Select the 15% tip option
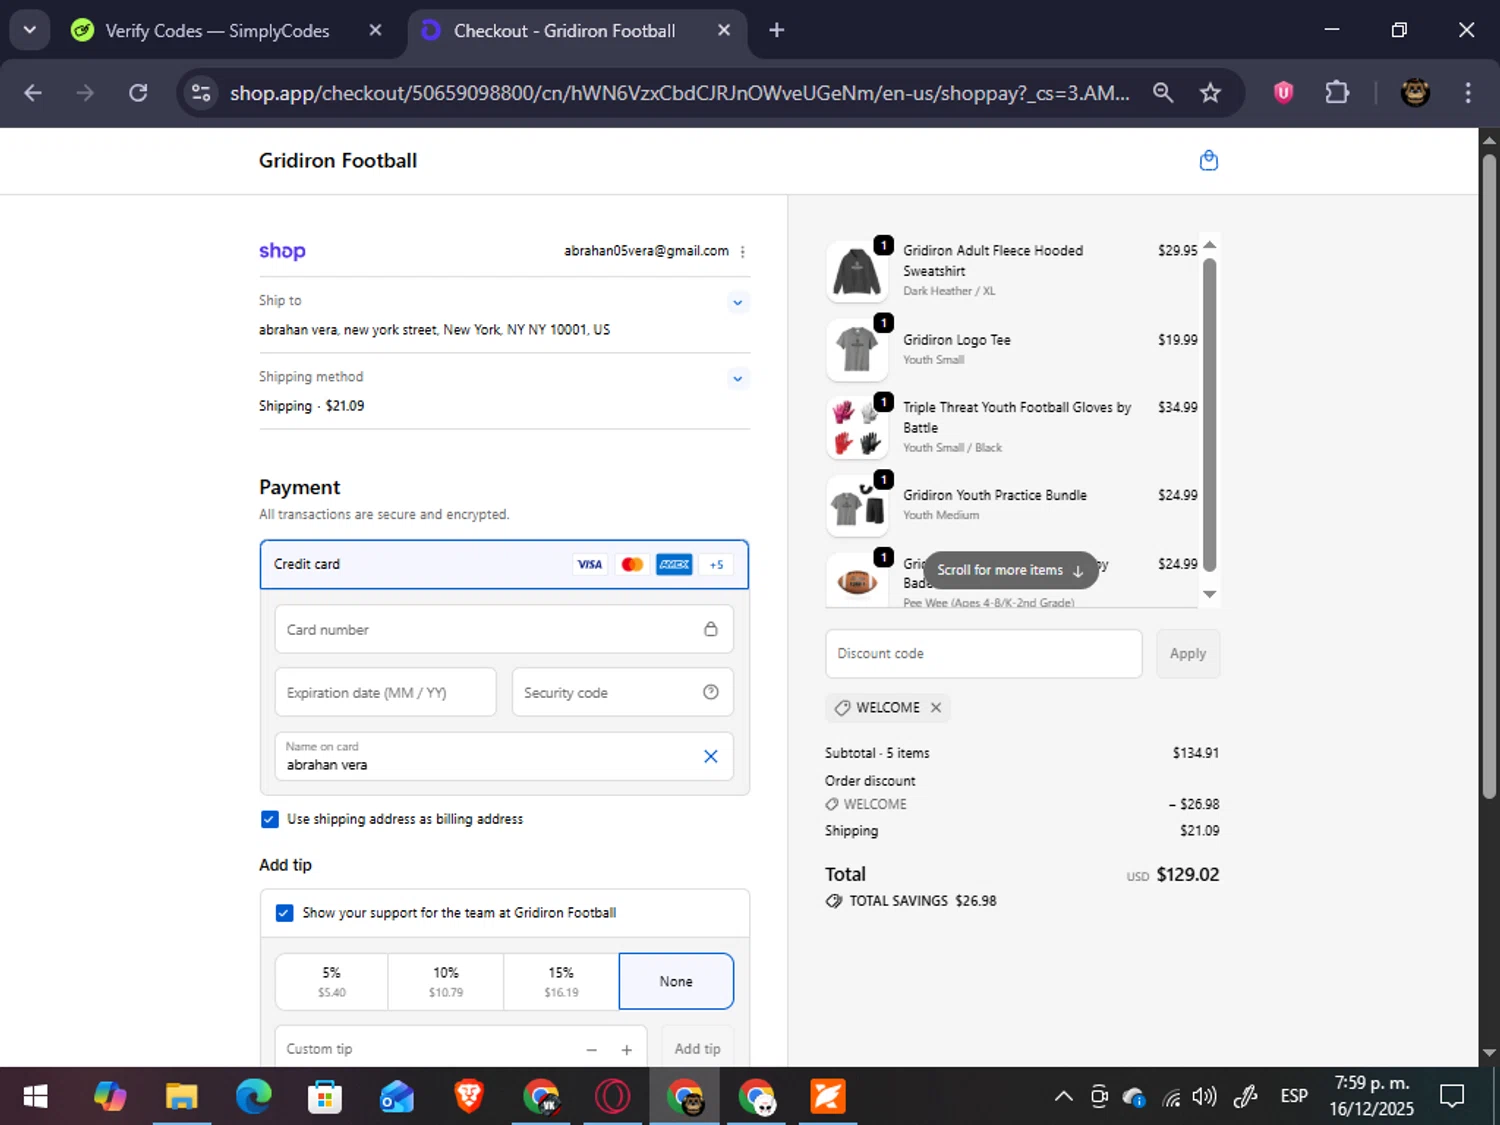Screen dimensions: 1500x1125 click(x=561, y=981)
